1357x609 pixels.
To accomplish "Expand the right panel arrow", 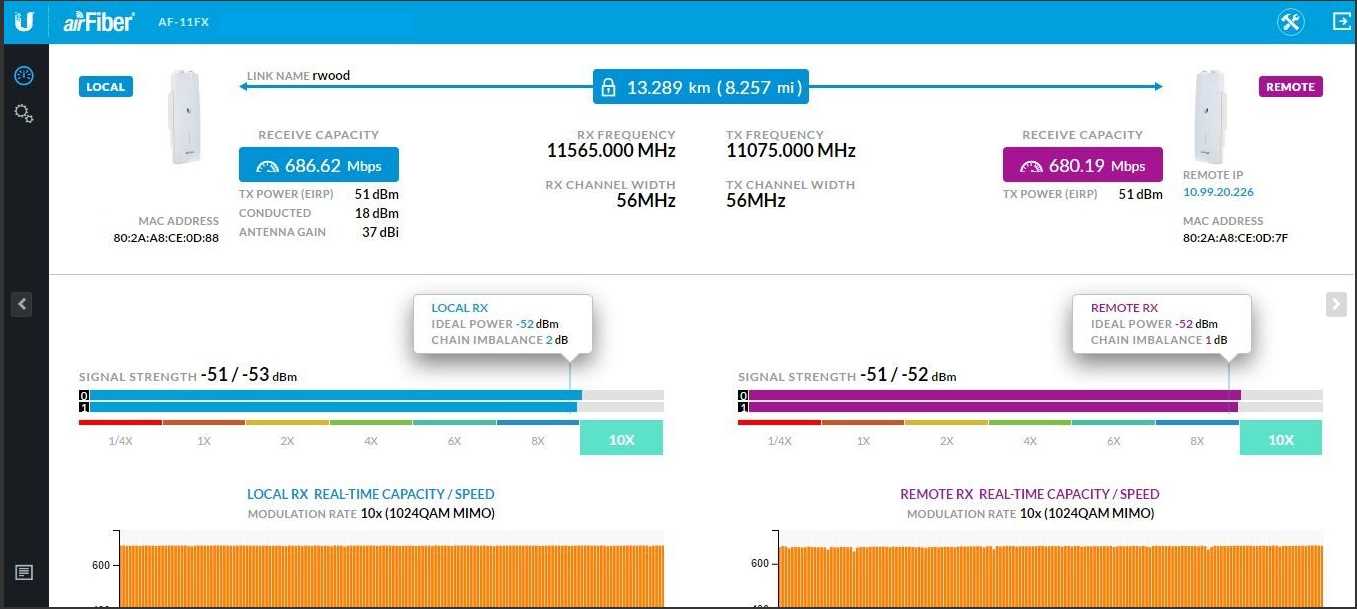I will 1336,304.
